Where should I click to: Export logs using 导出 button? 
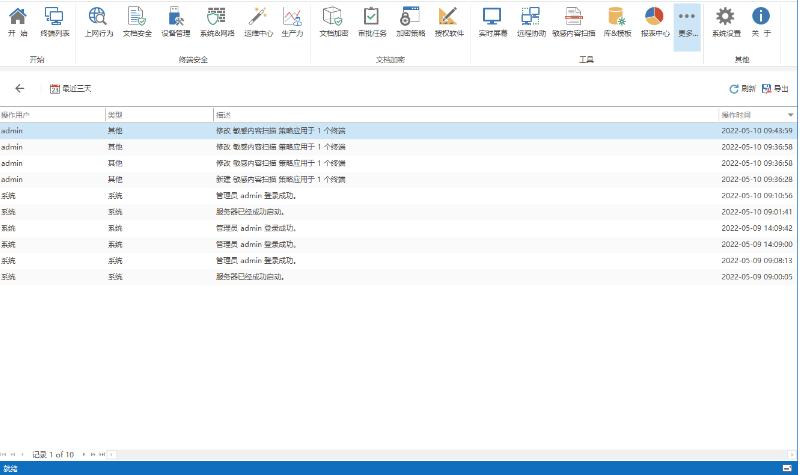coord(775,89)
